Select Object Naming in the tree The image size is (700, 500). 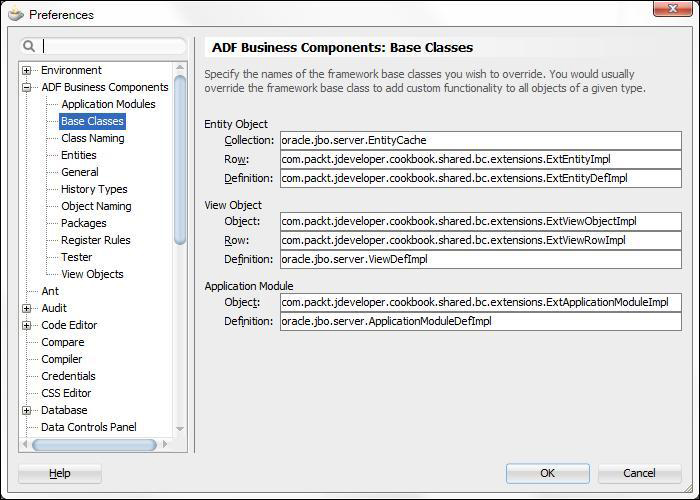[x=96, y=206]
